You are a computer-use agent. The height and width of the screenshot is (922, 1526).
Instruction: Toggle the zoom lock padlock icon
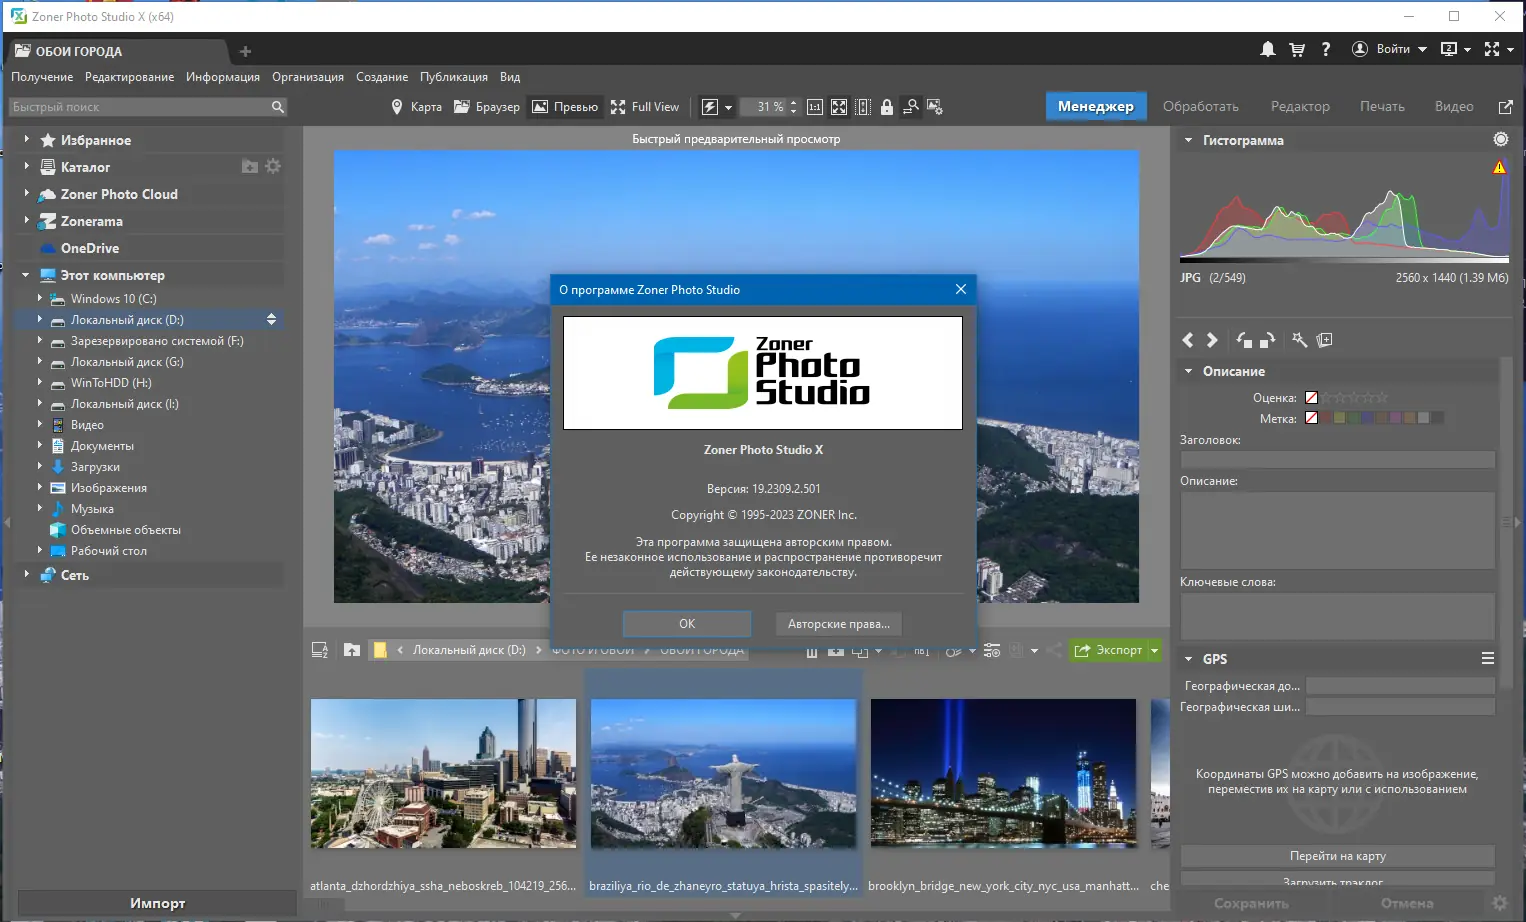pyautogui.click(x=886, y=107)
